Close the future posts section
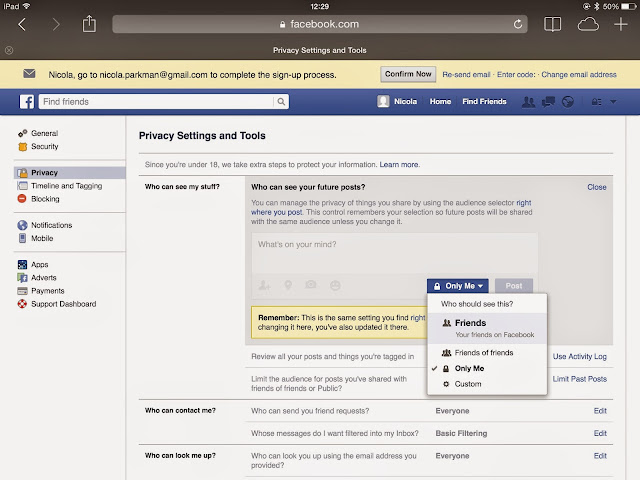Screen dimensions: 640x480 click(596, 187)
